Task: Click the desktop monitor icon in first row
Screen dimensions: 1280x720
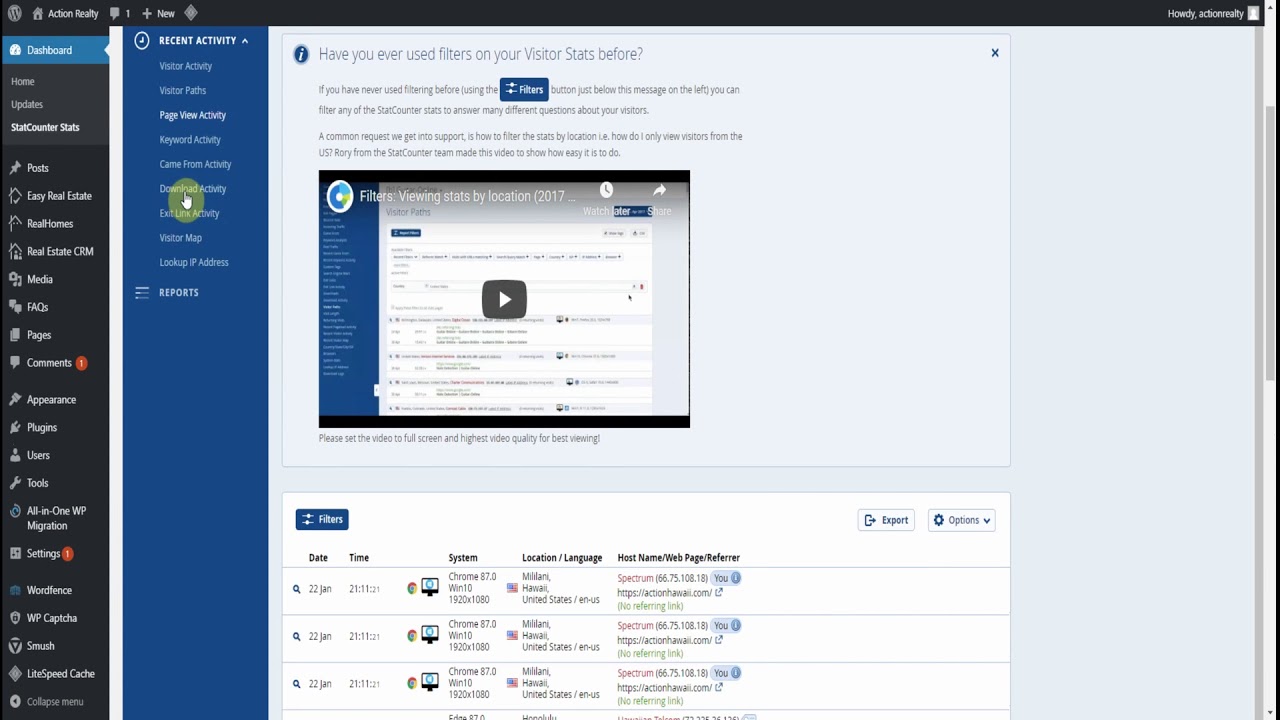Action: click(430, 588)
